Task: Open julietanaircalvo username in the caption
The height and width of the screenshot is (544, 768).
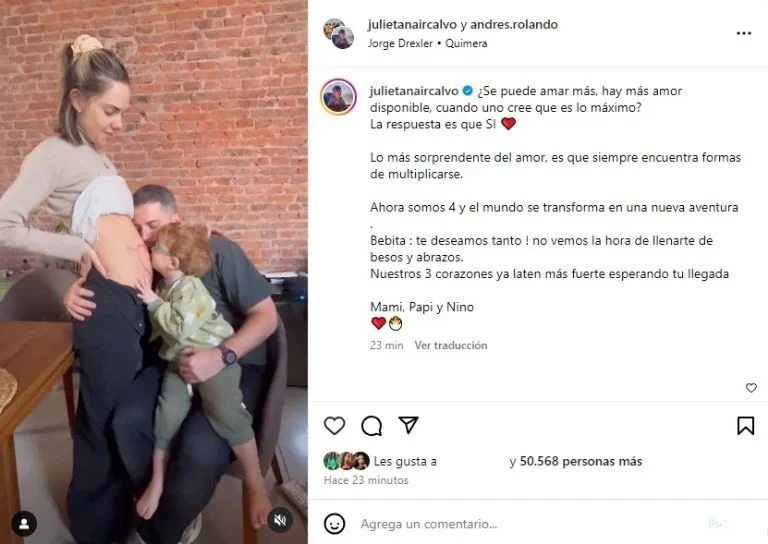Action: [x=414, y=91]
